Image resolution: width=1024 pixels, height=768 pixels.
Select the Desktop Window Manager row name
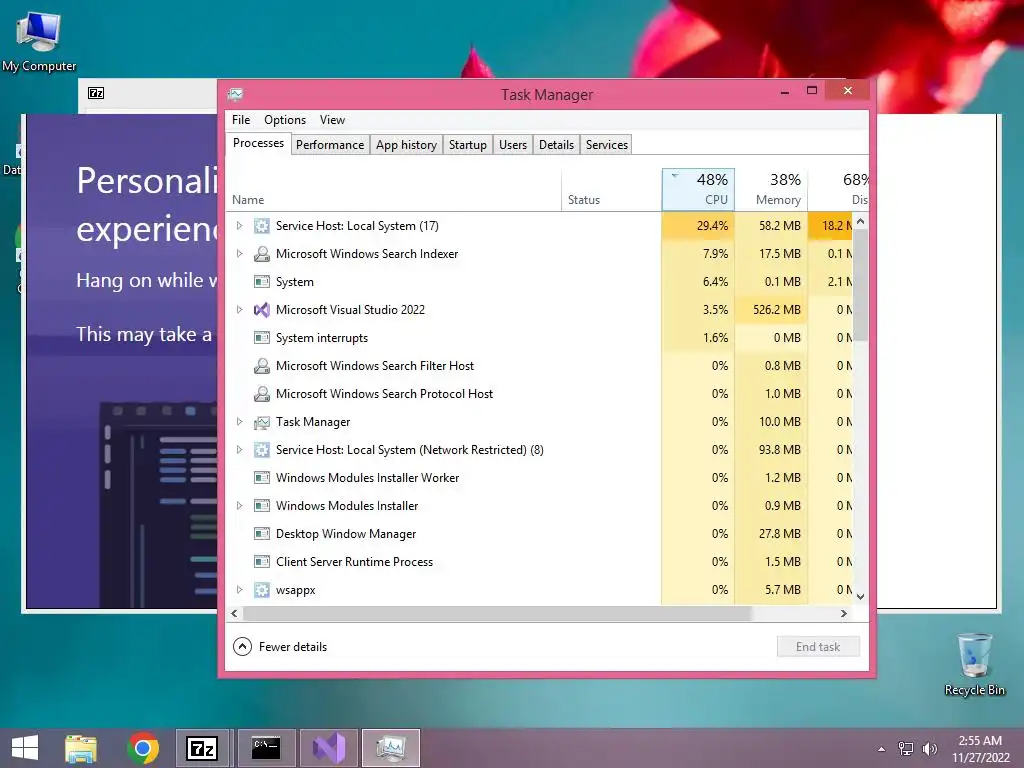(345, 534)
